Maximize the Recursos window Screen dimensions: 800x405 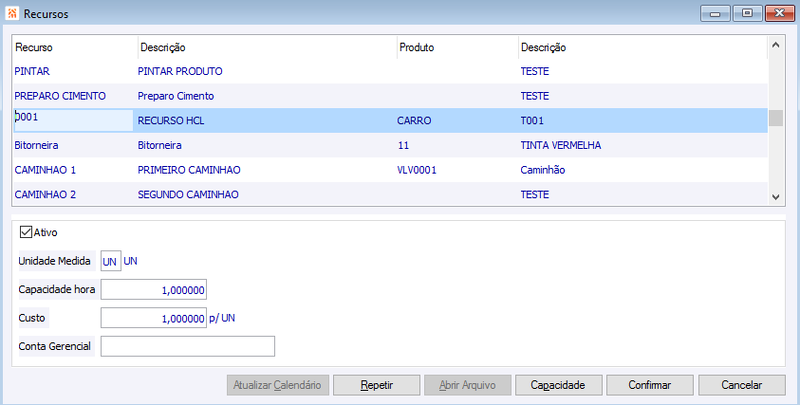[747, 13]
